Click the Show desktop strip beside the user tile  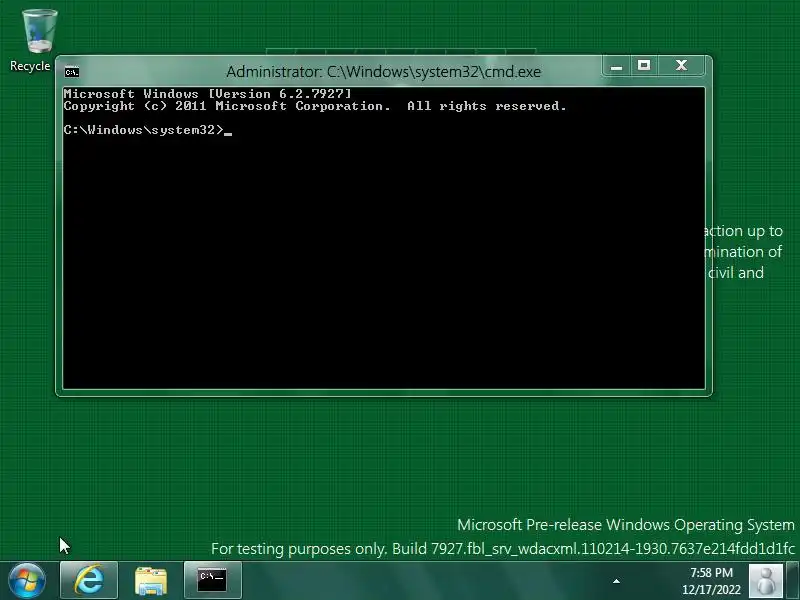coord(793,581)
